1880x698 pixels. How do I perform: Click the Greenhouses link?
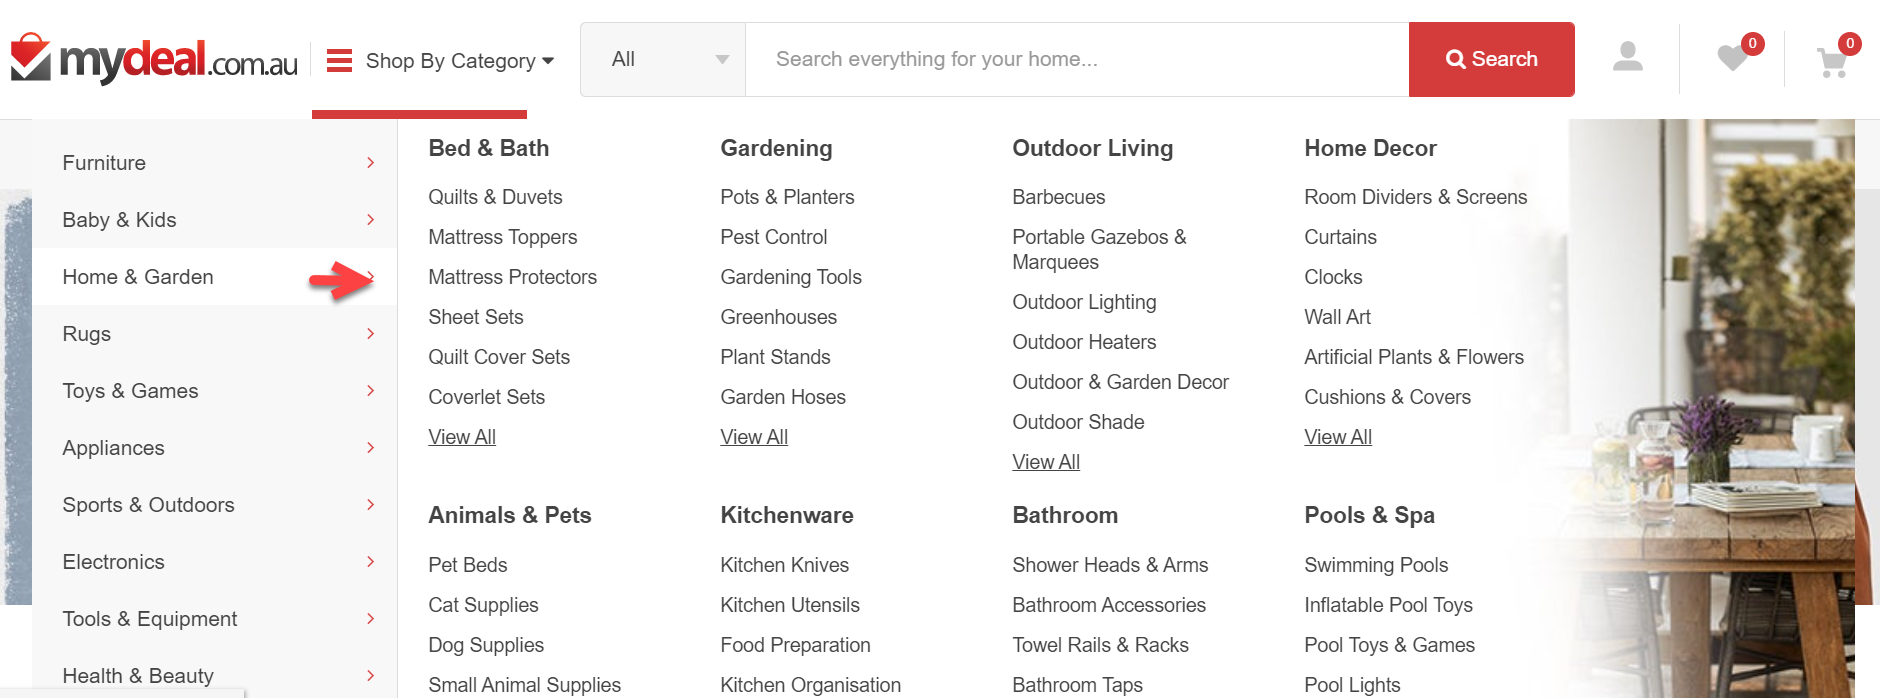point(778,317)
